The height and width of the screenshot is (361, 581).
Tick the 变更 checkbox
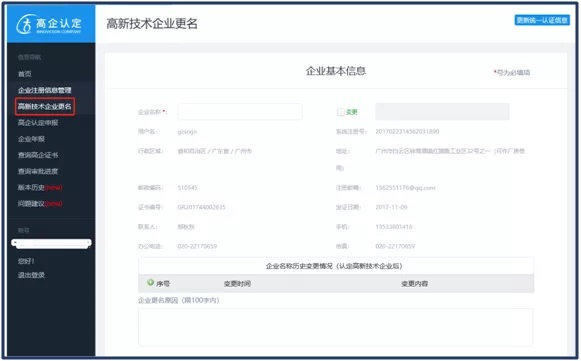click(x=341, y=112)
